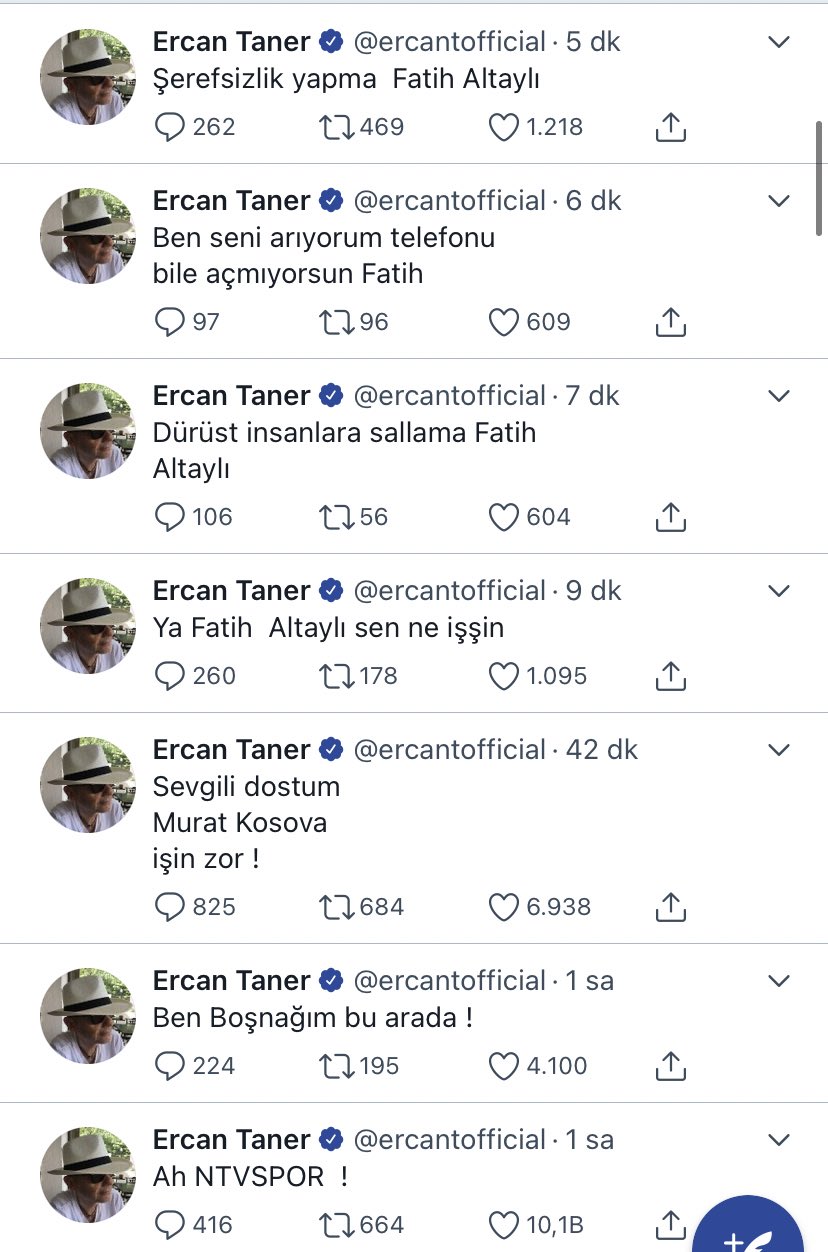Open Ercan Taner name on 'Ben Boşnağım' tweet

tap(232, 981)
